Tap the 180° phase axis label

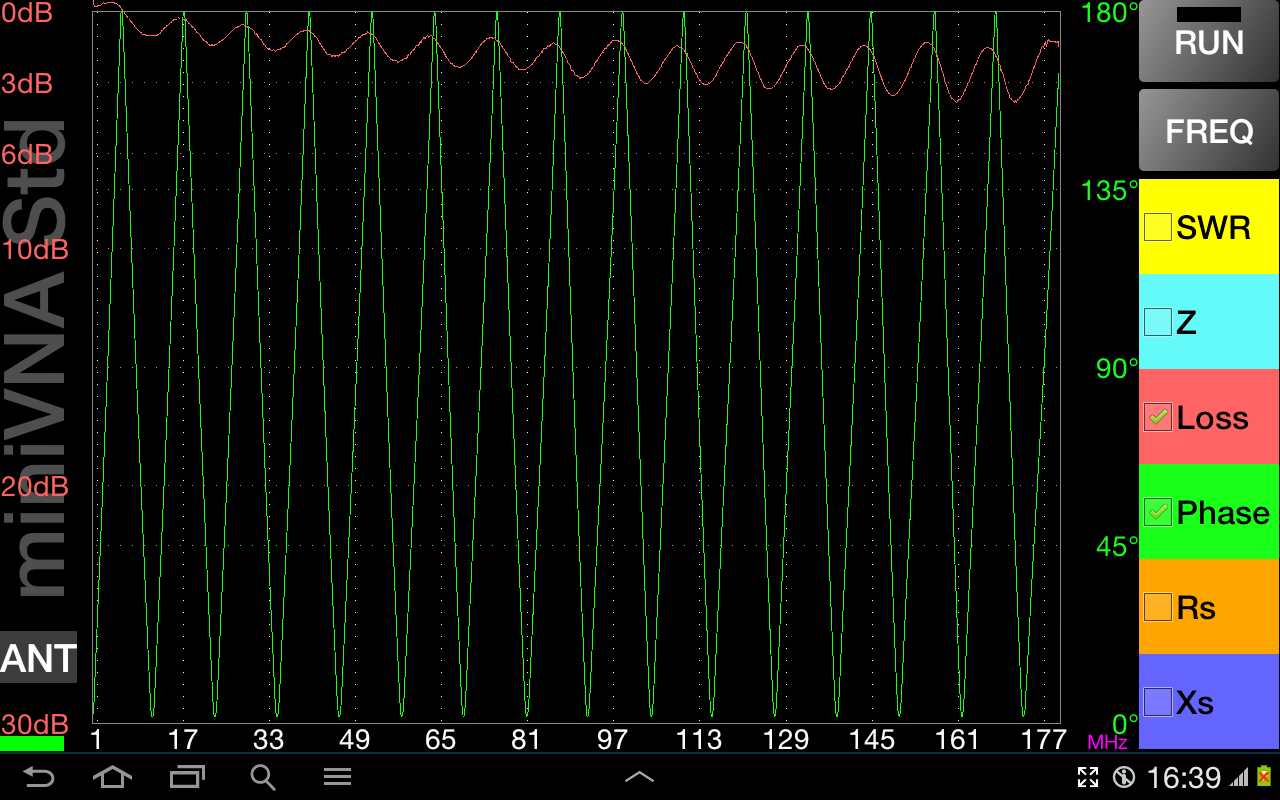tap(1111, 13)
